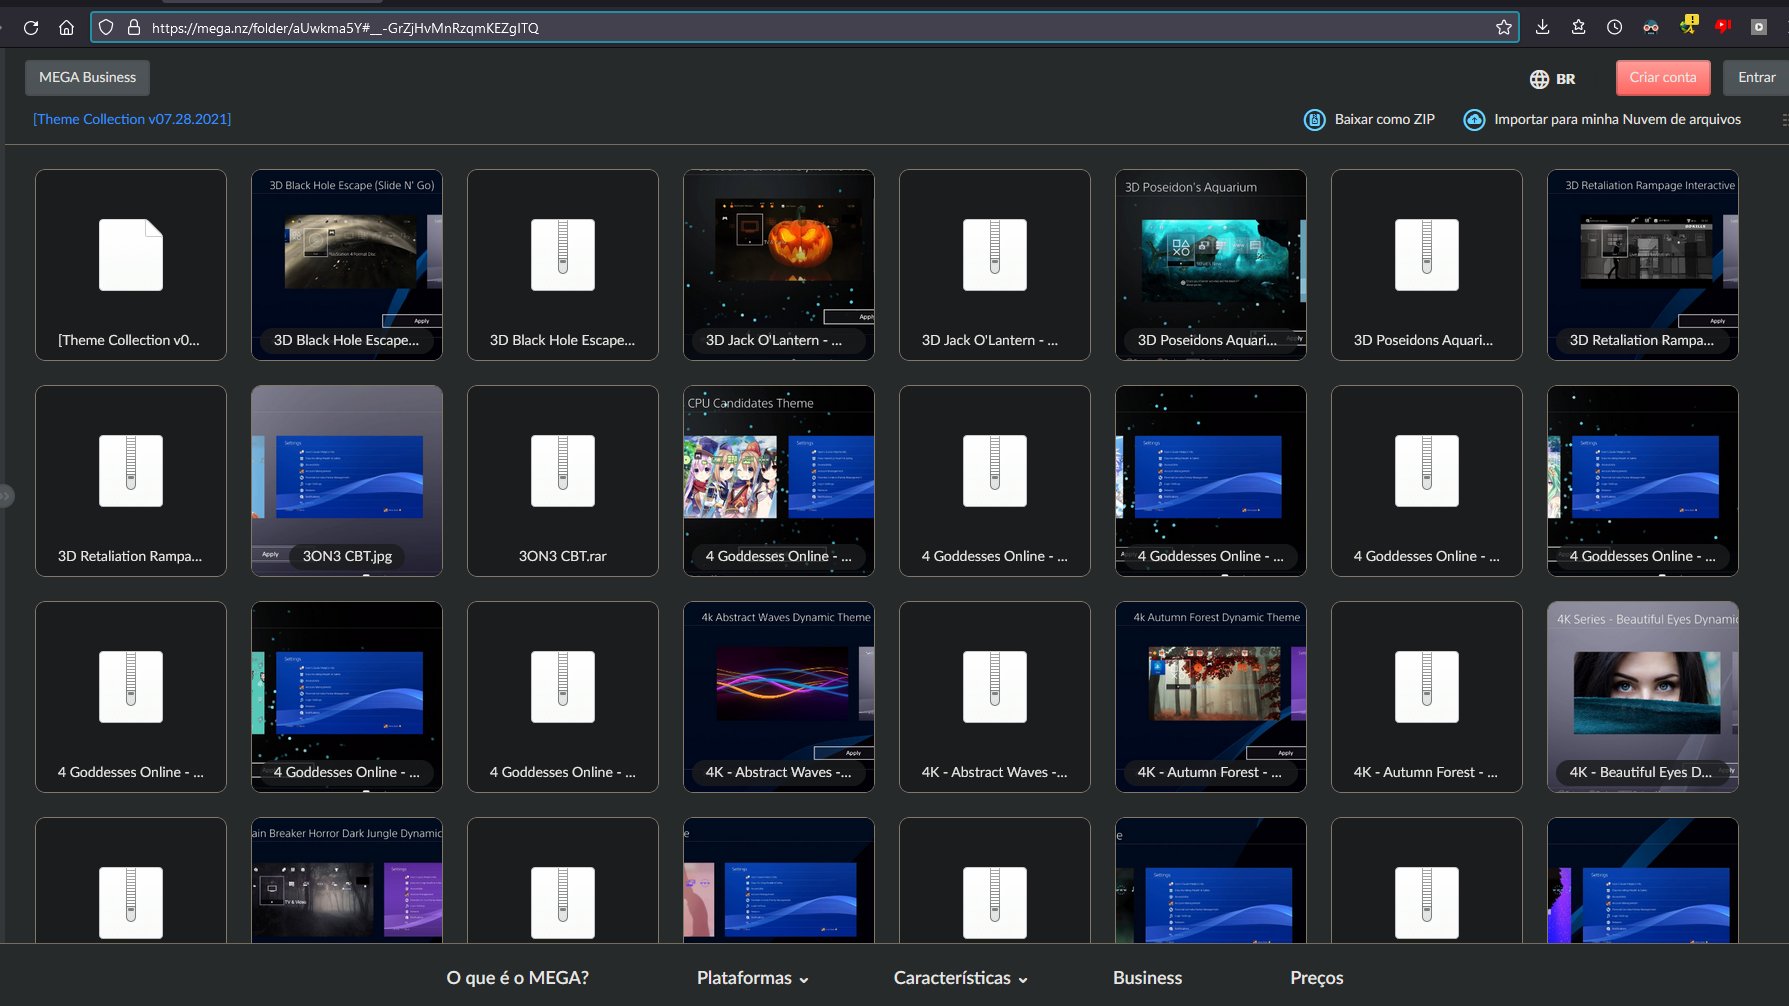Open the CPU Candidates Theme image
This screenshot has width=1789, height=1006.
tap(779, 481)
